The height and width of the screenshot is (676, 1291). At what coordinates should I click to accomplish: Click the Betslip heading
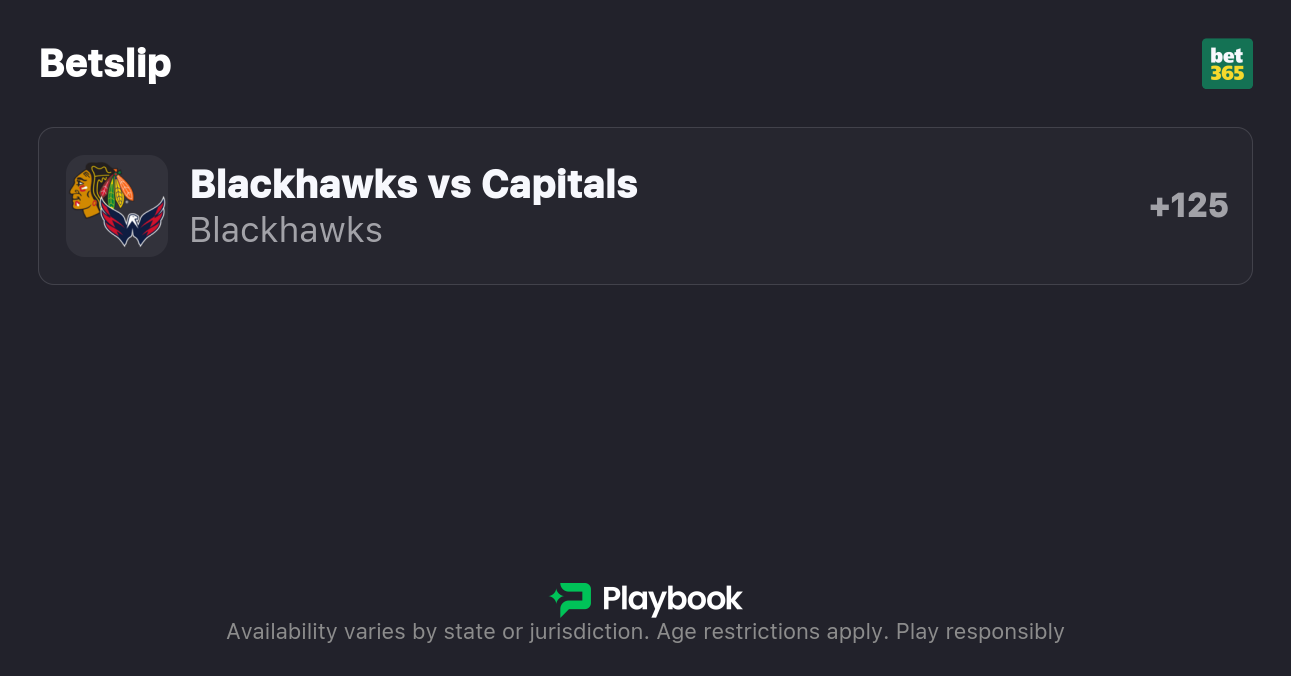[105, 64]
